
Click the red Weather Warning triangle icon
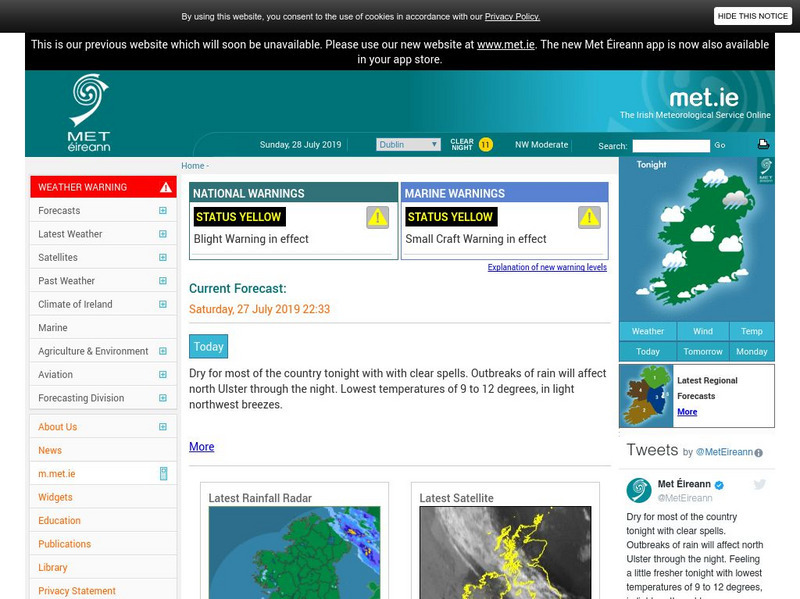tap(166, 187)
